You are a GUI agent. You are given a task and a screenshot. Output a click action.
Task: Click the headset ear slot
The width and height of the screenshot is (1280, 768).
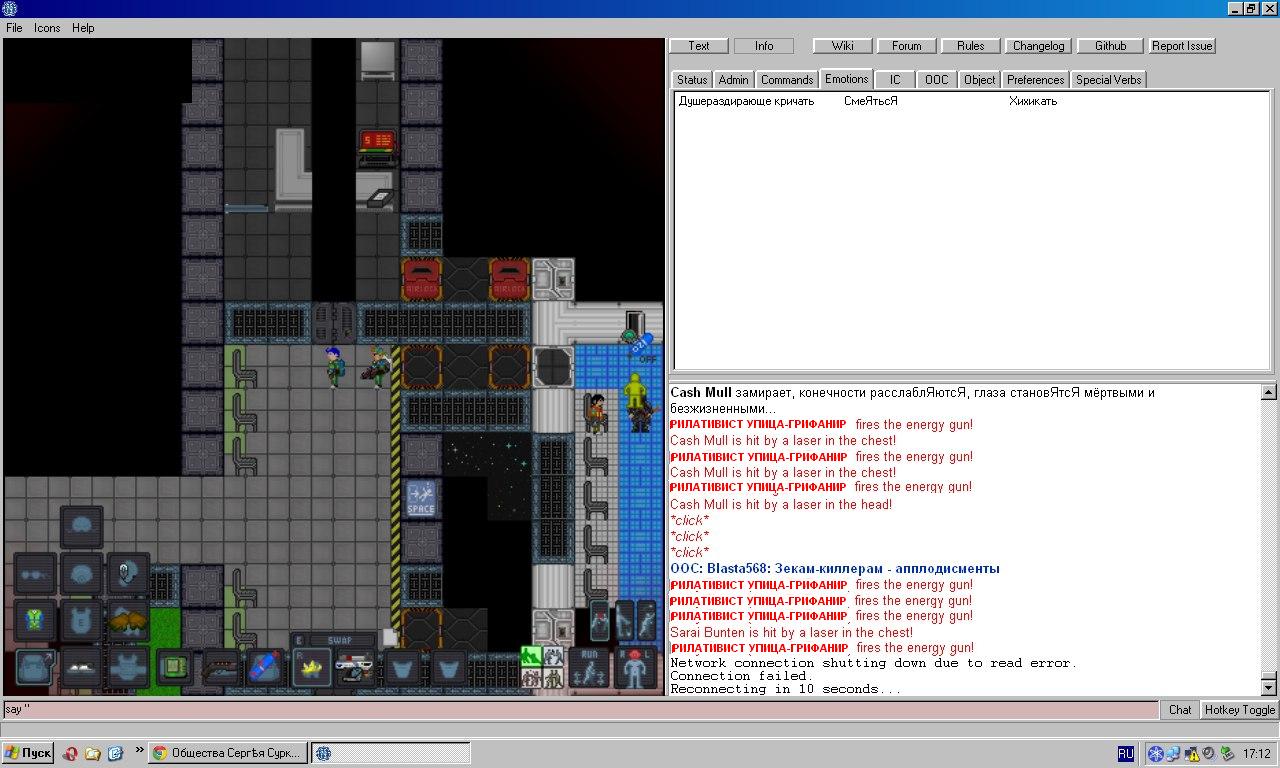[x=128, y=574]
